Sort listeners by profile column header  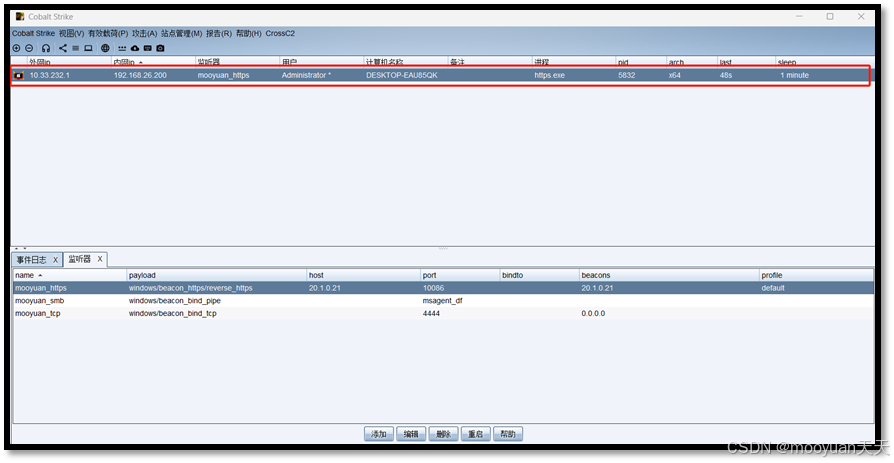tap(816, 275)
